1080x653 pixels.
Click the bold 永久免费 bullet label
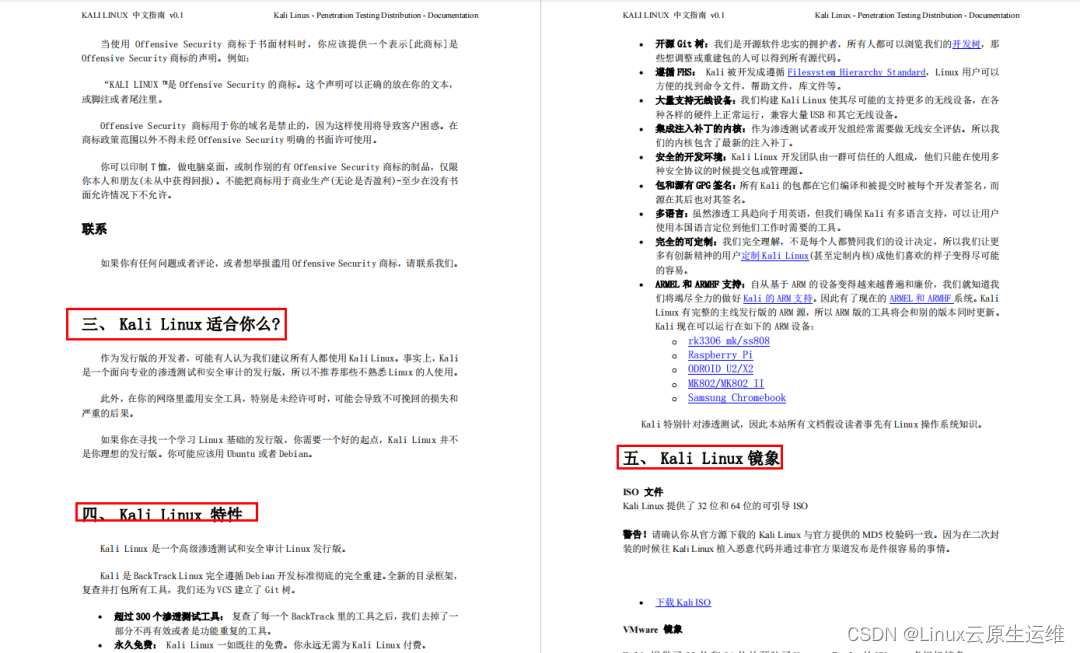tap(136, 645)
